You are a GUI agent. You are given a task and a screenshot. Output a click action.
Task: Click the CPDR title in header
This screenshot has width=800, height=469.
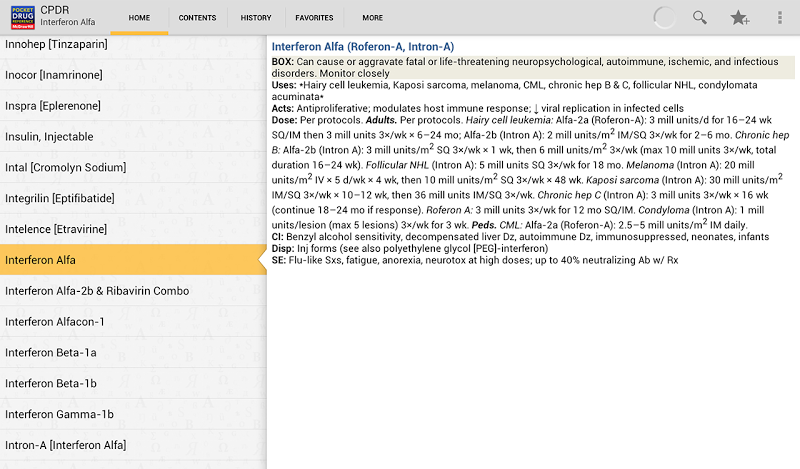coord(55,10)
